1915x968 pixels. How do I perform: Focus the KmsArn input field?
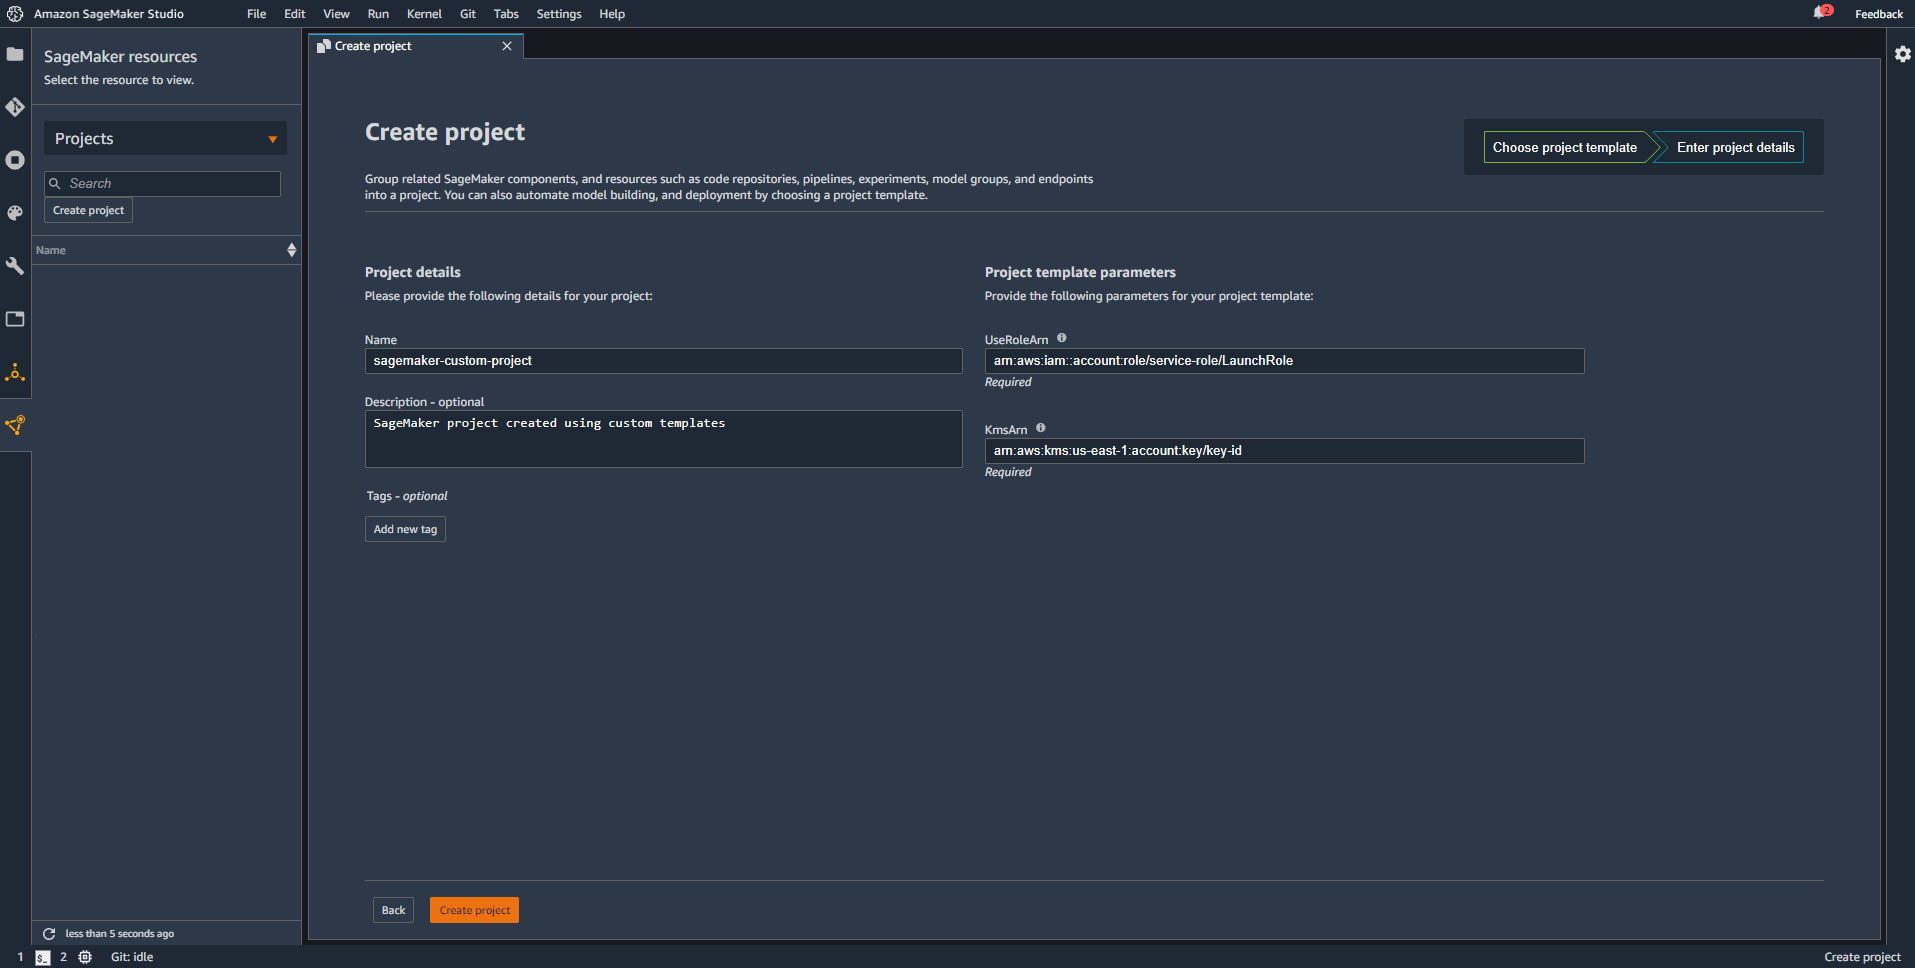click(1284, 451)
